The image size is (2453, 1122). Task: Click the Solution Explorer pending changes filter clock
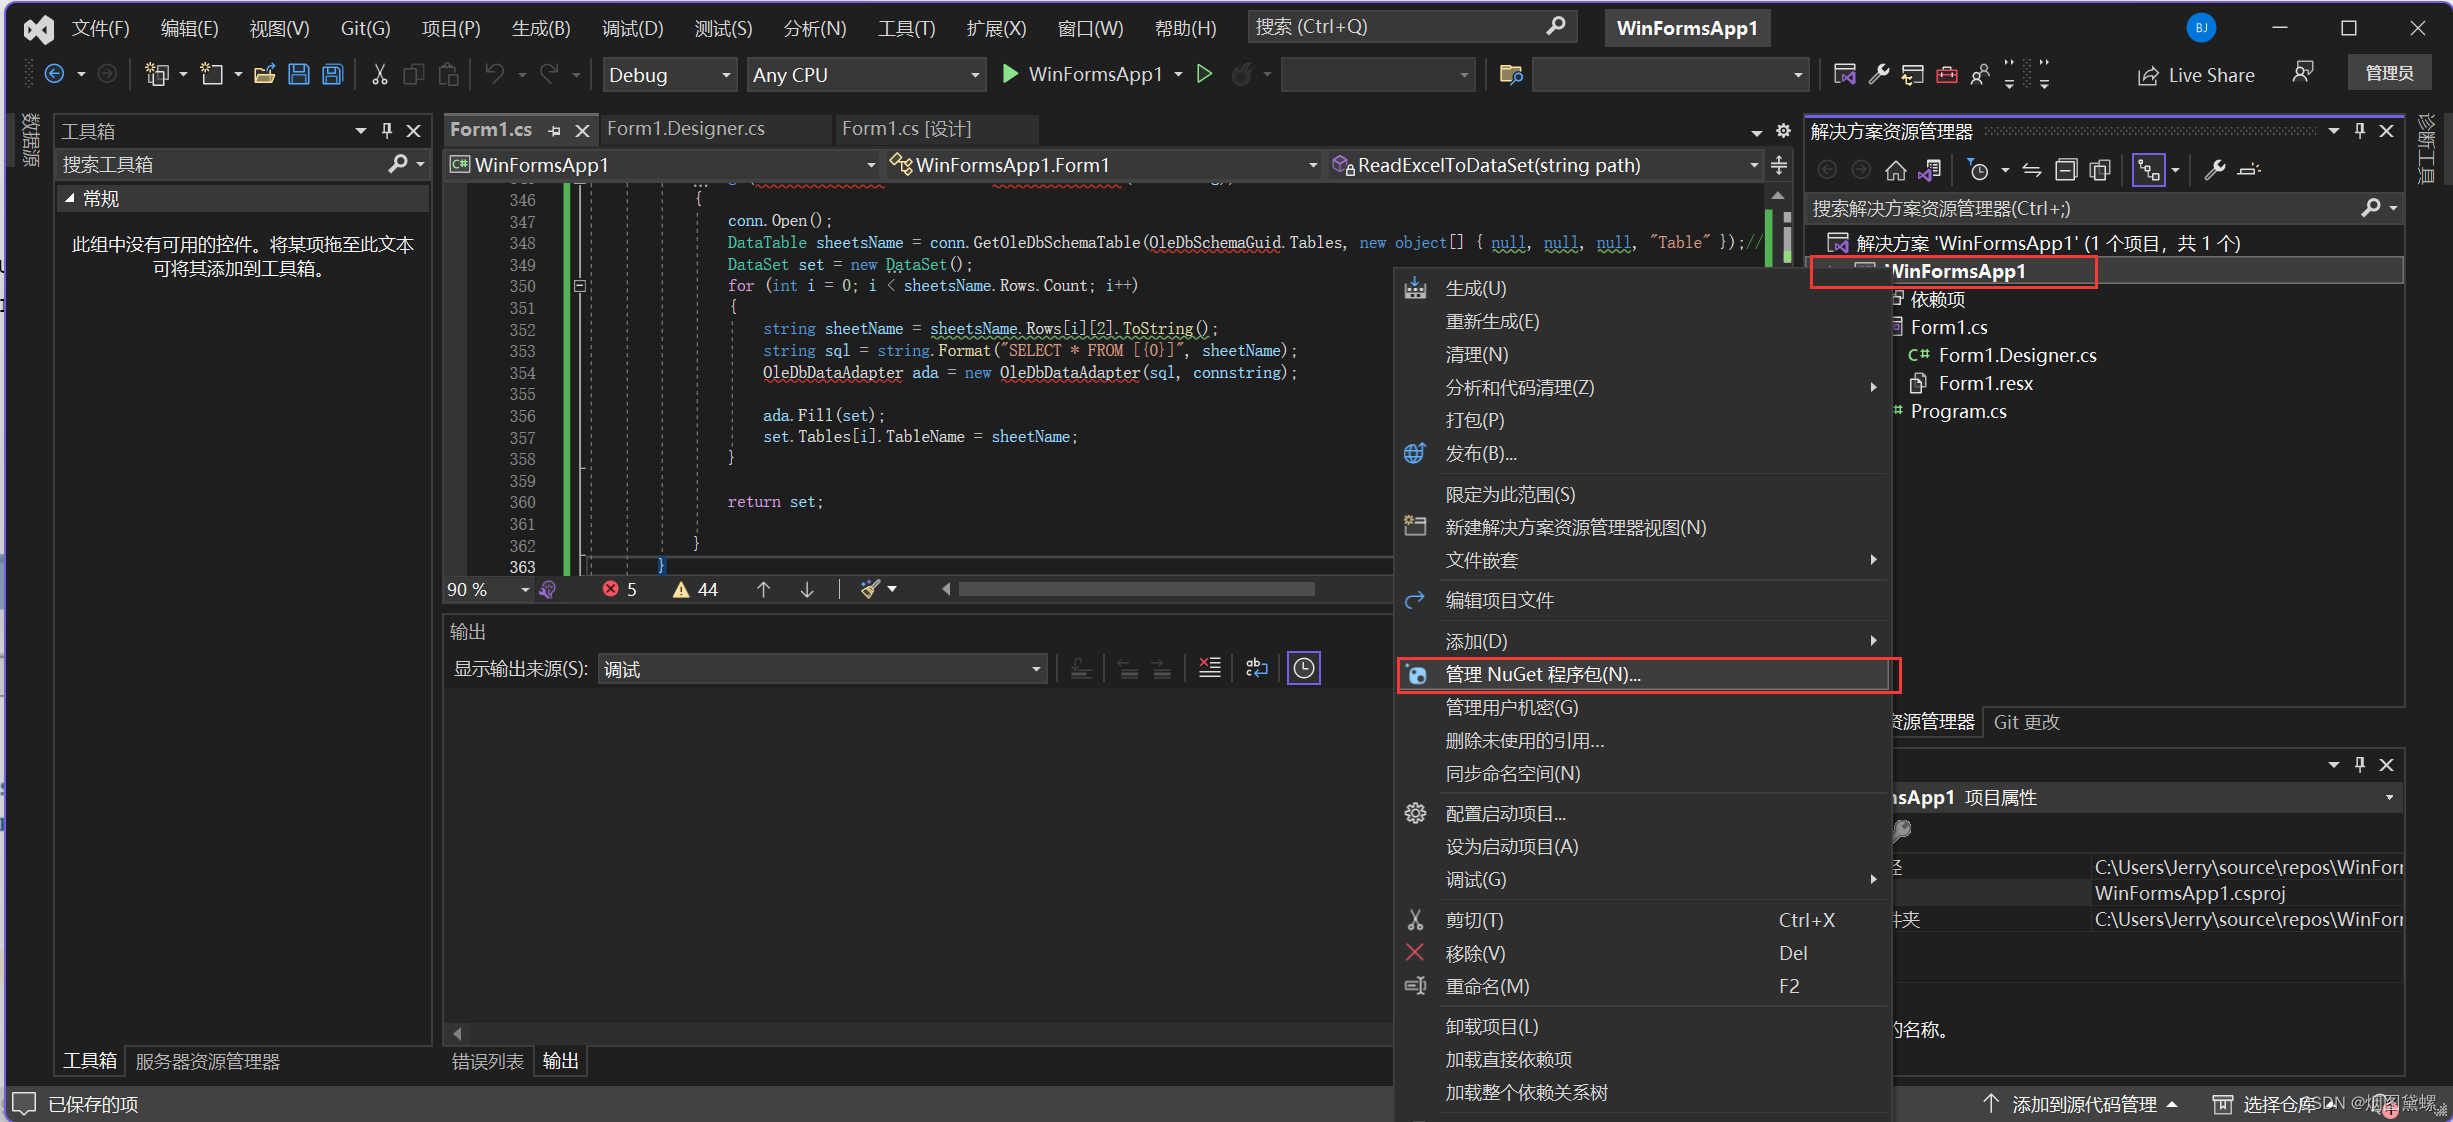pos(1978,170)
